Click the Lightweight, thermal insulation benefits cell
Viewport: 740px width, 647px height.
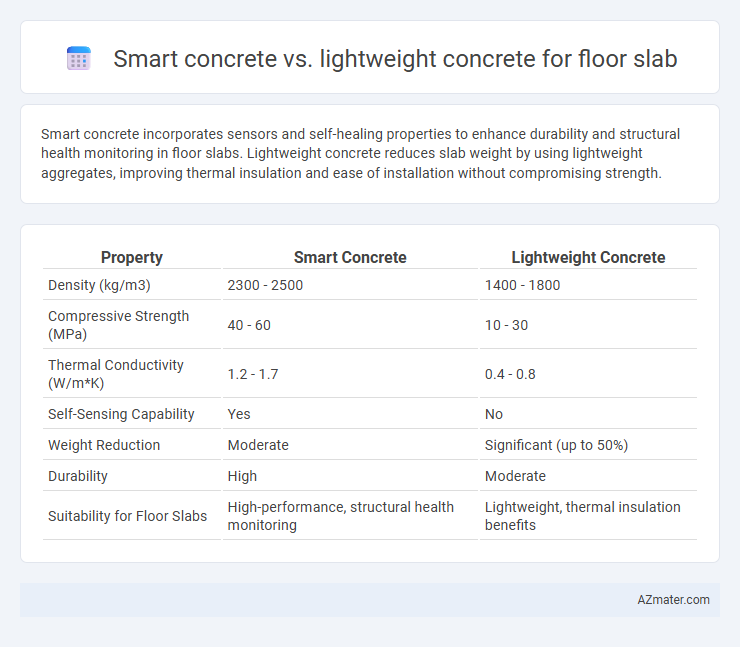click(583, 516)
